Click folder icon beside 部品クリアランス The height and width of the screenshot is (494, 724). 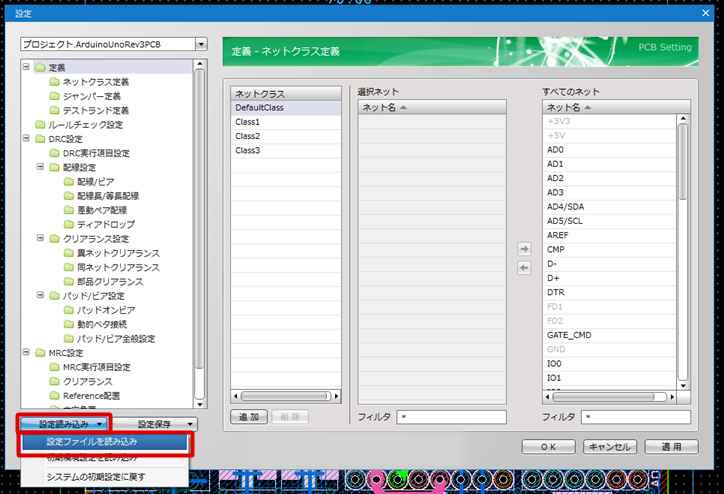pyautogui.click(x=69, y=281)
